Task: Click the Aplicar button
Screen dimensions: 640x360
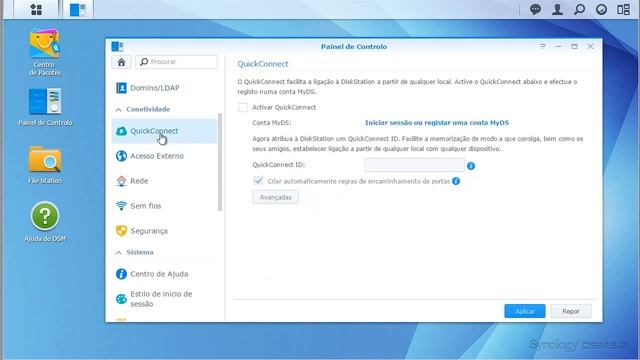Action: pos(524,311)
